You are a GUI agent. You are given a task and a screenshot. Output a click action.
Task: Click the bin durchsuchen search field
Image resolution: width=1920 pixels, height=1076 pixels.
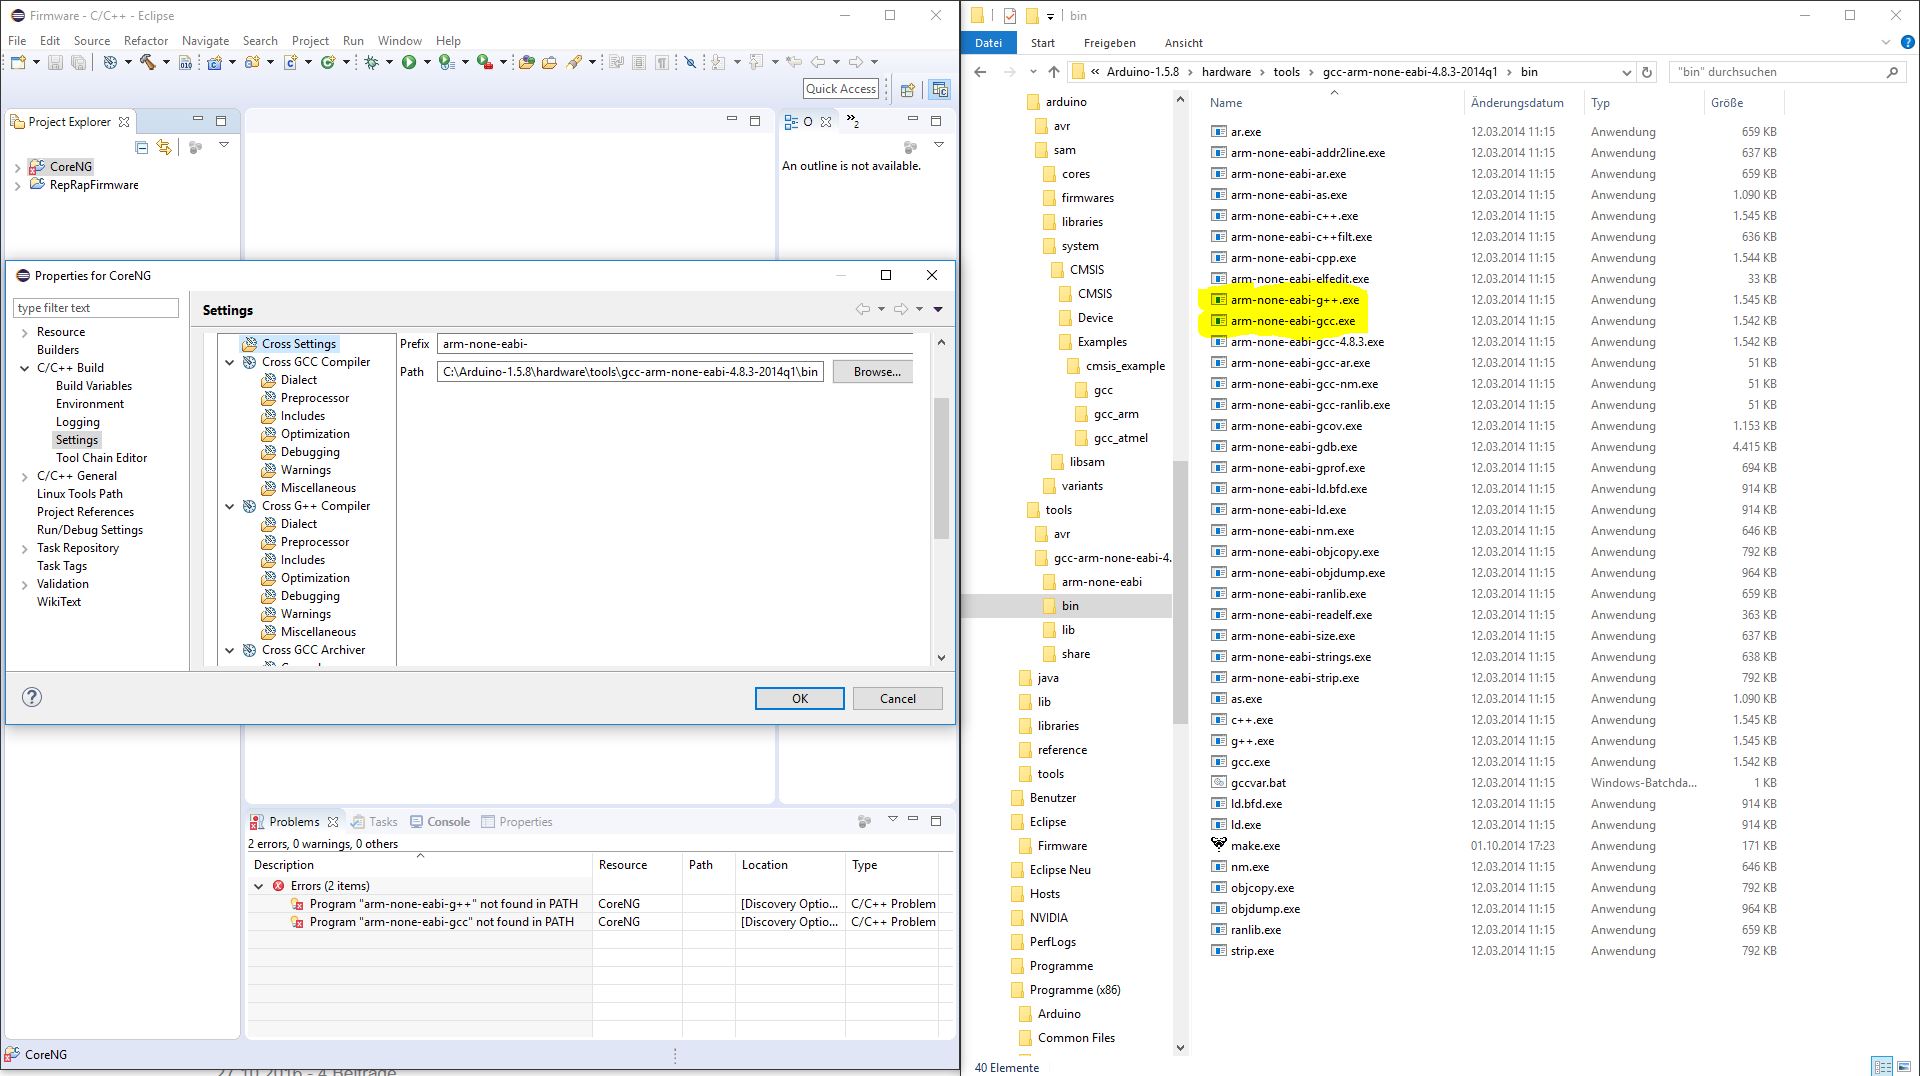[x=1780, y=72]
